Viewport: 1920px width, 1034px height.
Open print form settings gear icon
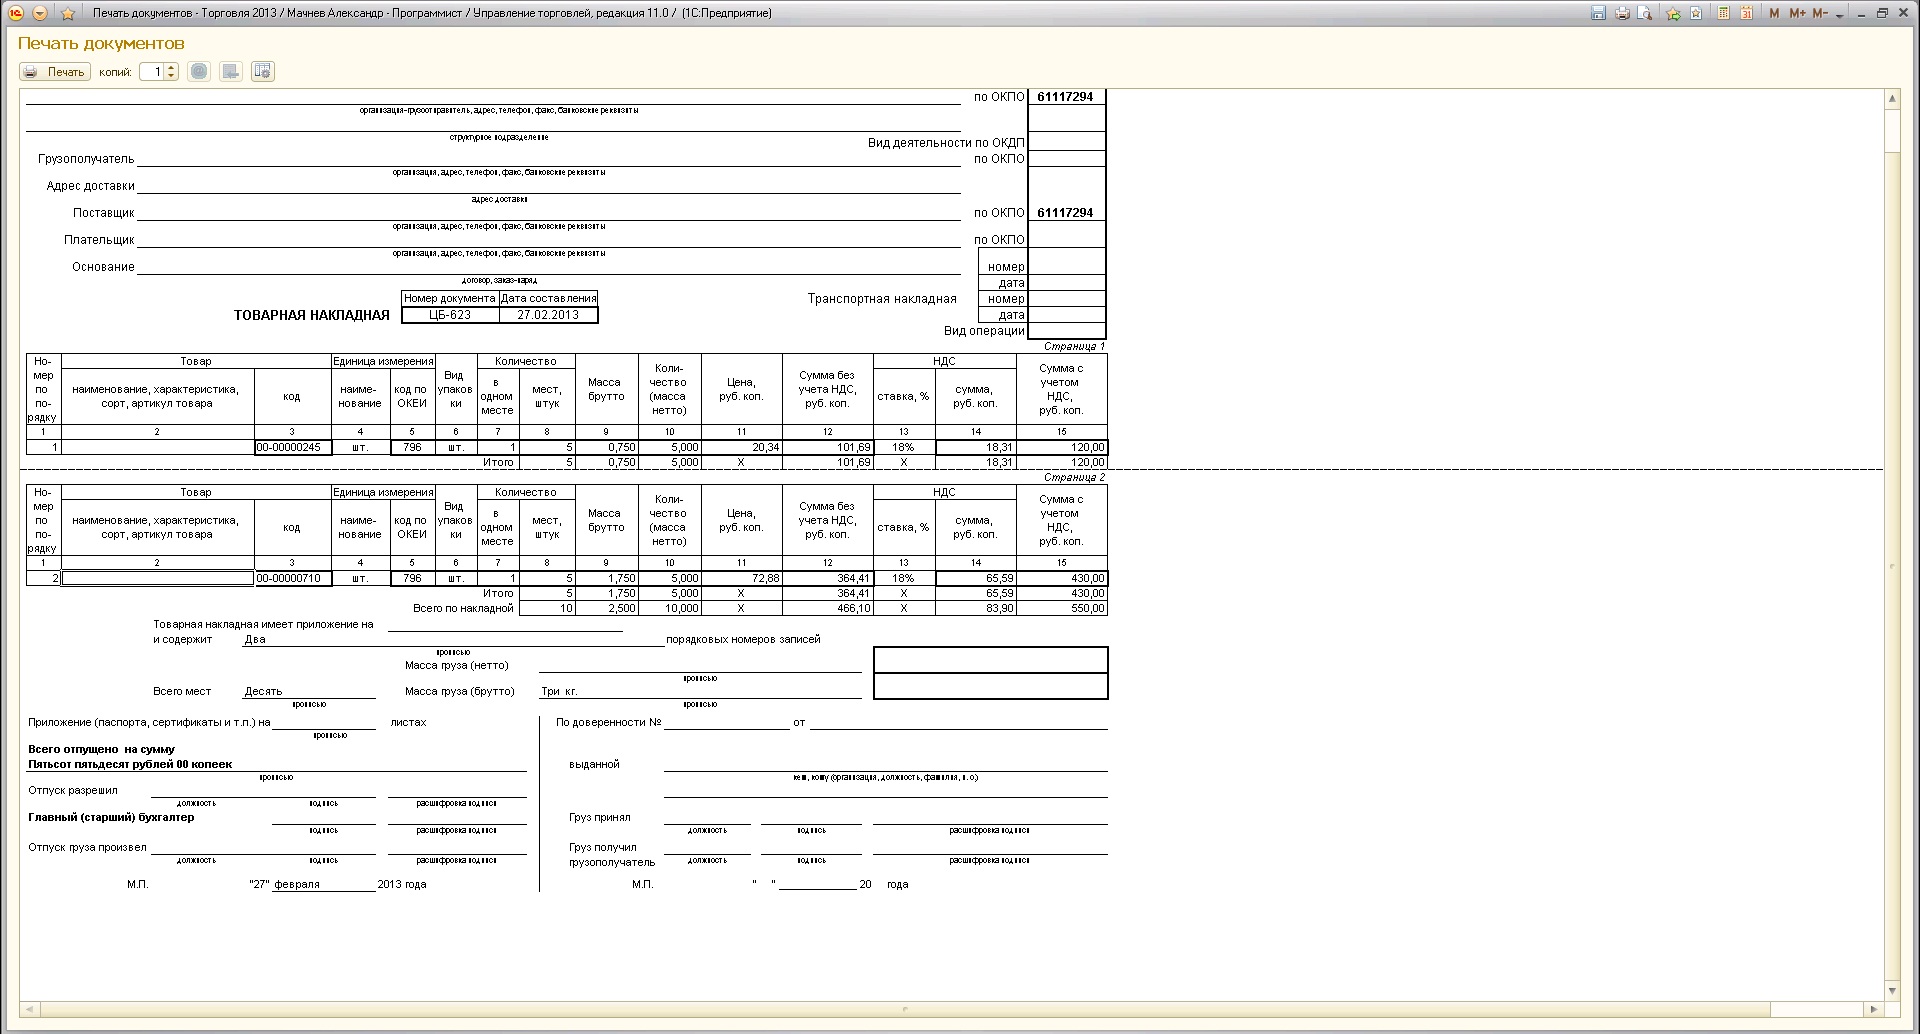(263, 72)
